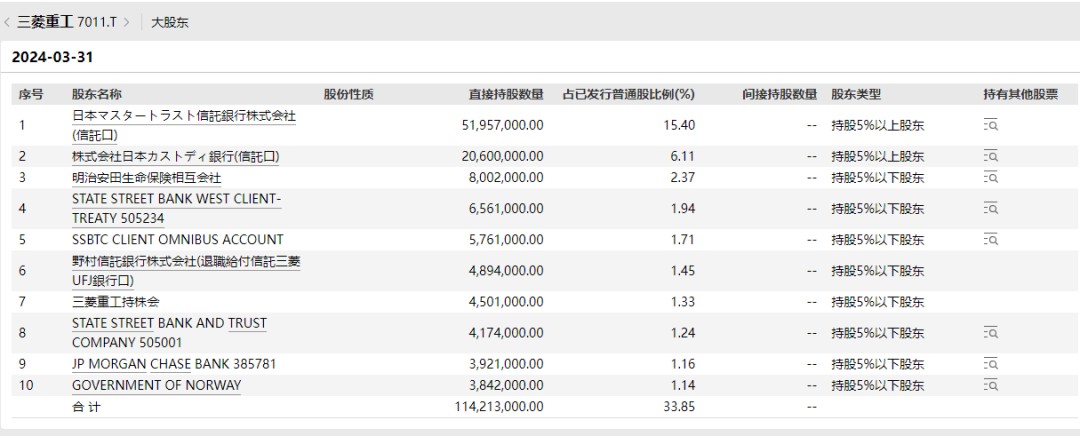
Task: Open other holdings for 日本マスタートラスト信託銀行 row
Action: click(990, 125)
